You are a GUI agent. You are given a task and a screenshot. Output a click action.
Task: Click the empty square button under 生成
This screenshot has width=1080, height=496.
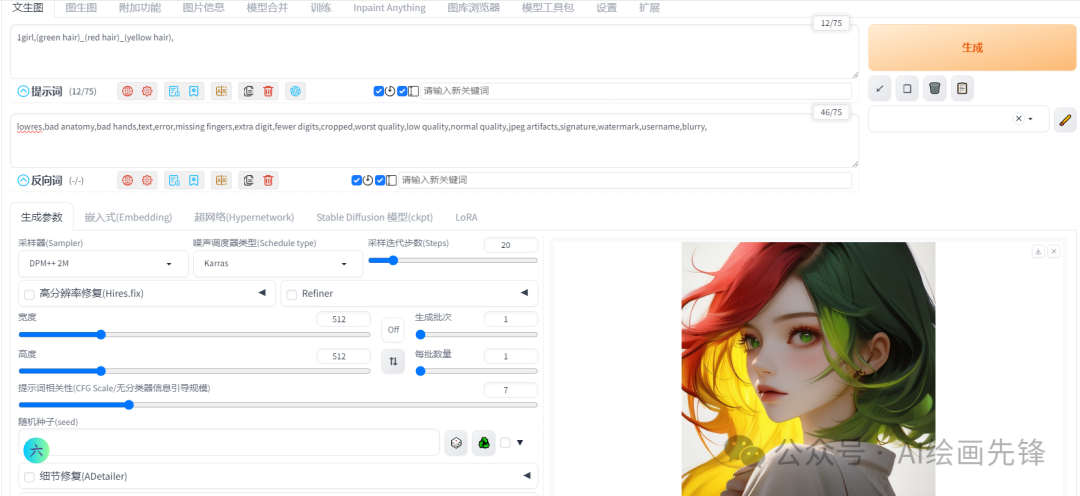coord(907,88)
